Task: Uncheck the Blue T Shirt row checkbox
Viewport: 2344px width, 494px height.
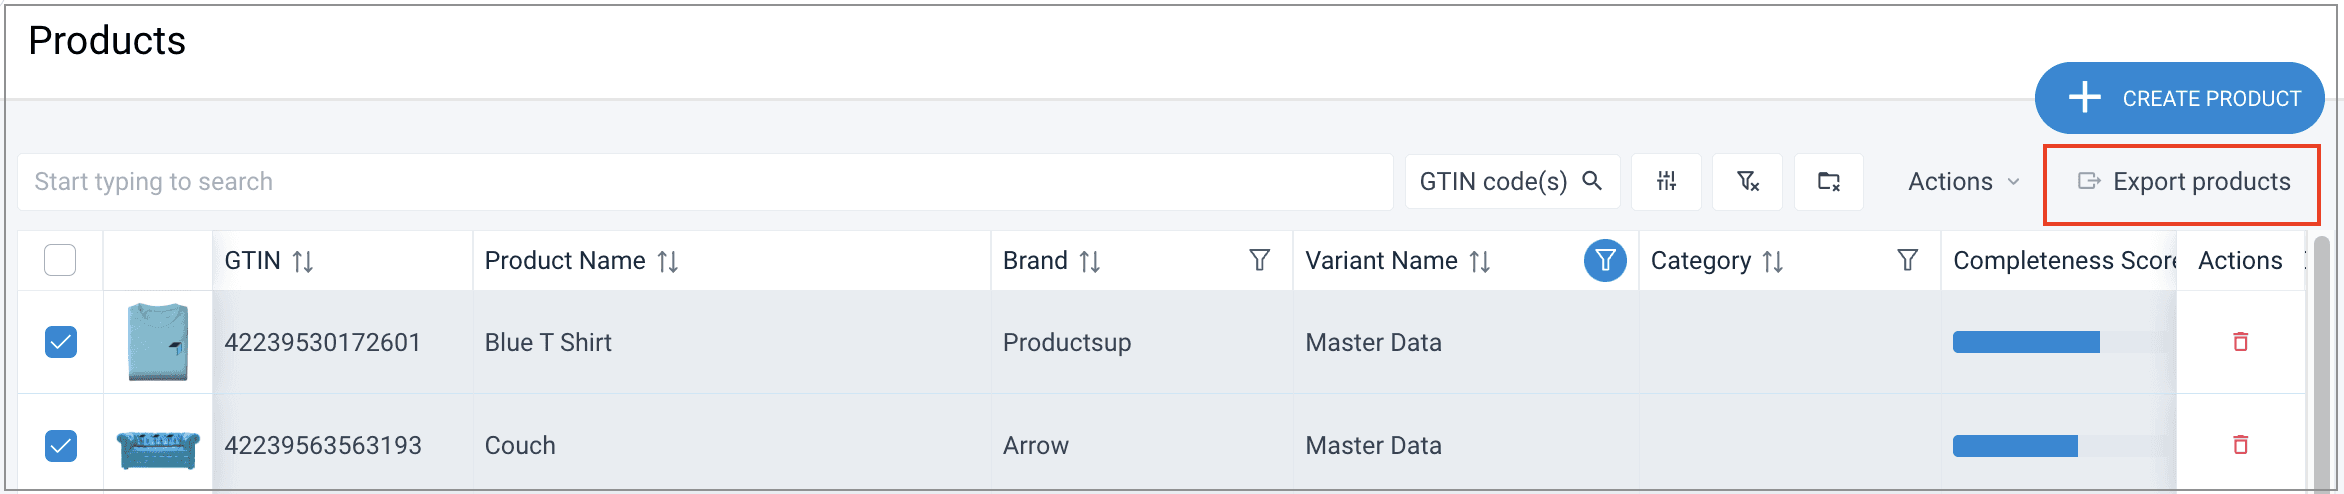Action: click(60, 342)
